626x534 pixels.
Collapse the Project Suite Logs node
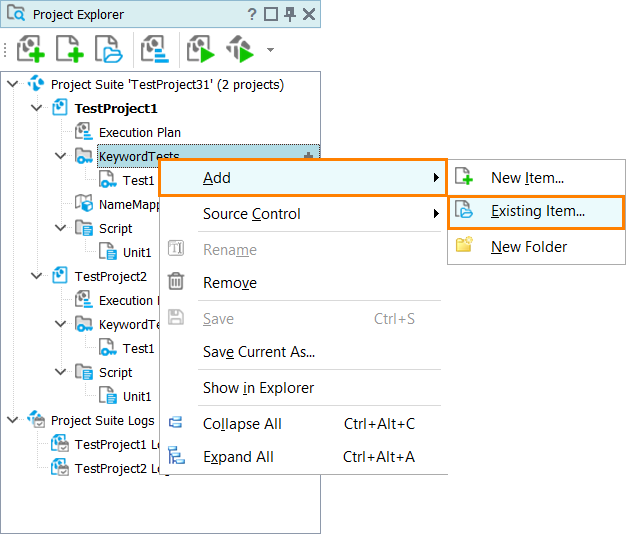click(x=13, y=420)
